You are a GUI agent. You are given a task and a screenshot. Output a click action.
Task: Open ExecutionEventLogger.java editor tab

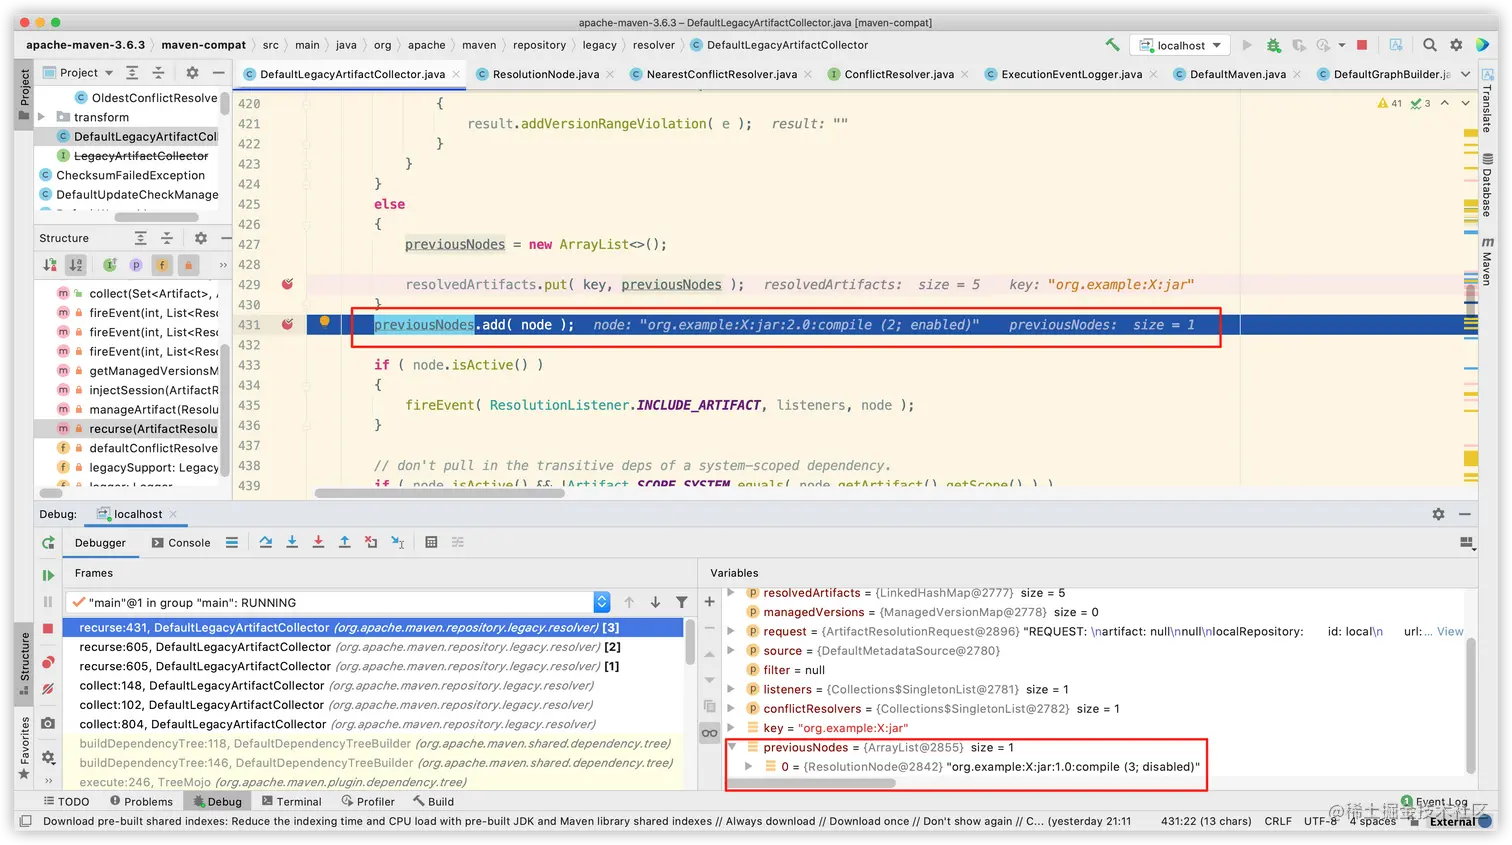[1071, 74]
